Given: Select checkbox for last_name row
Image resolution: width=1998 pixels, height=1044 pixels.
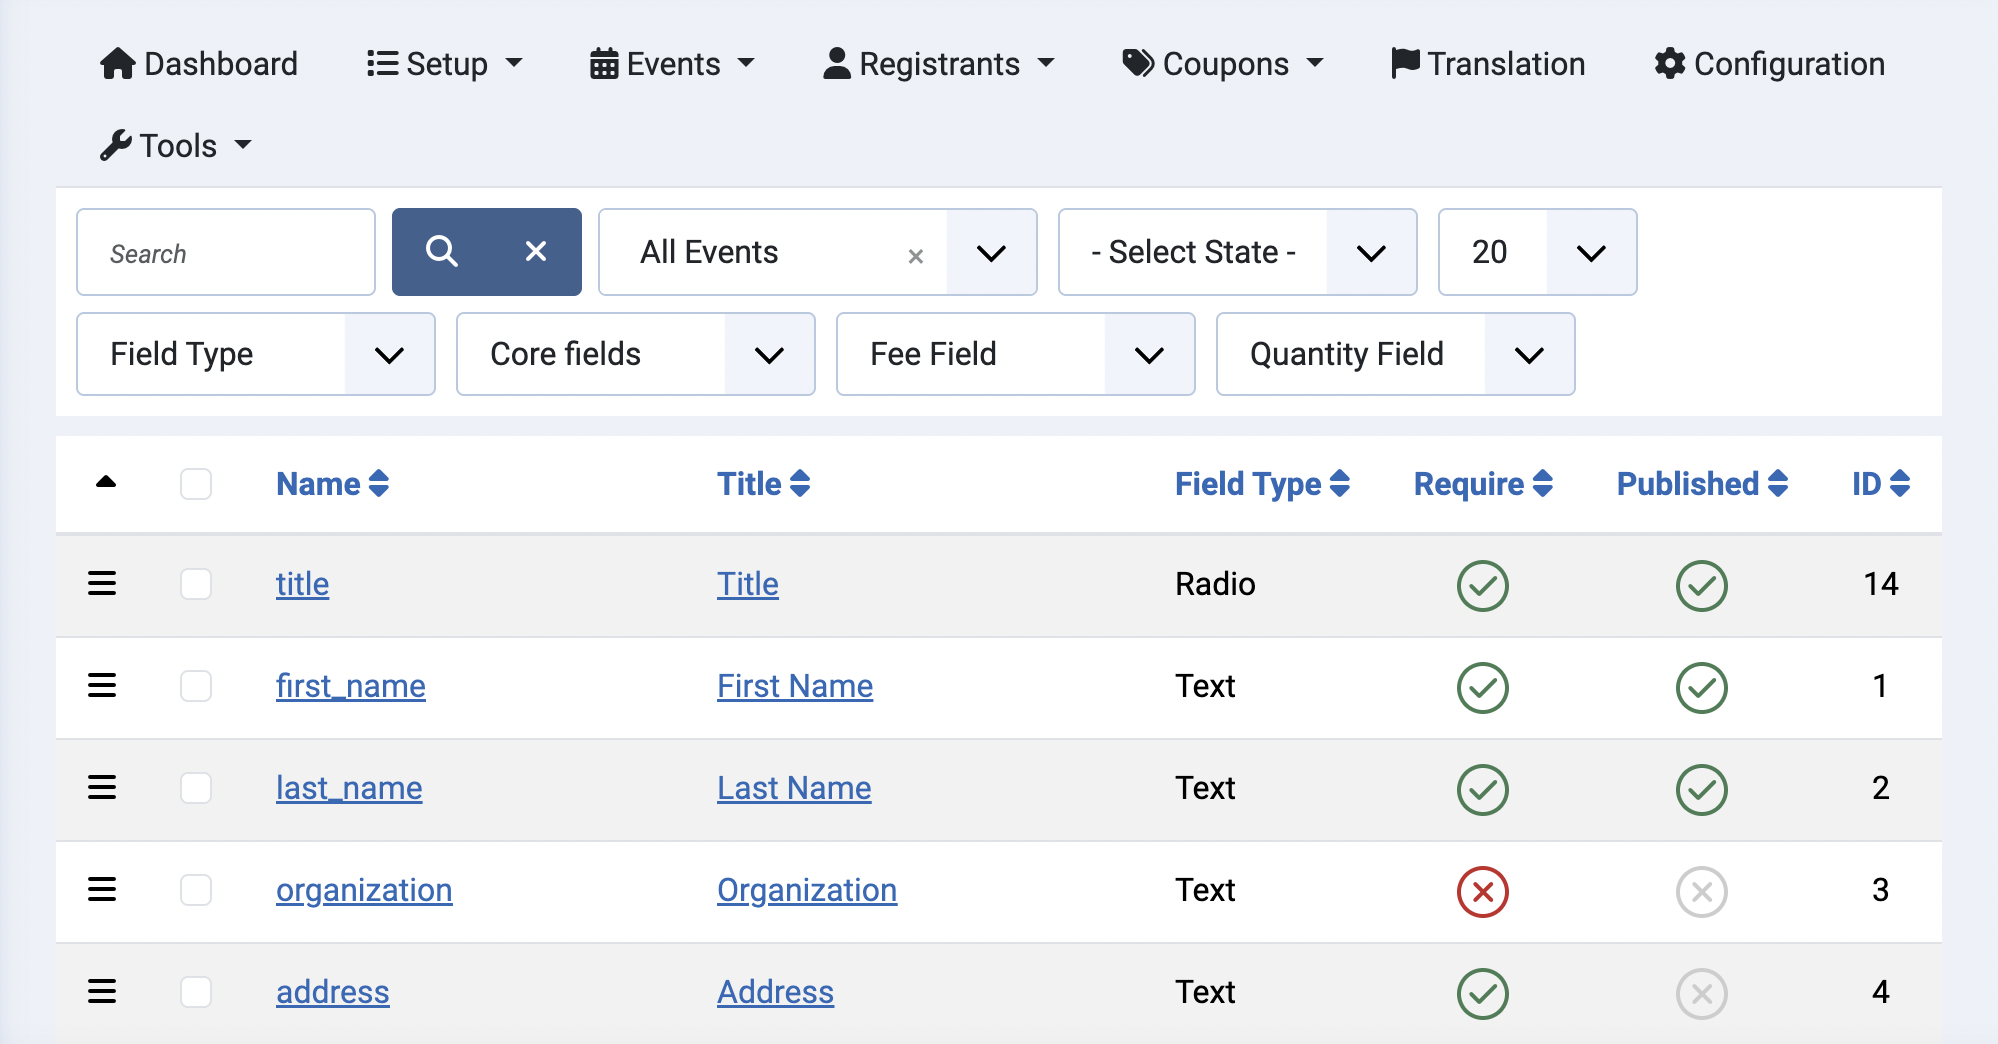Looking at the screenshot, I should pos(196,788).
